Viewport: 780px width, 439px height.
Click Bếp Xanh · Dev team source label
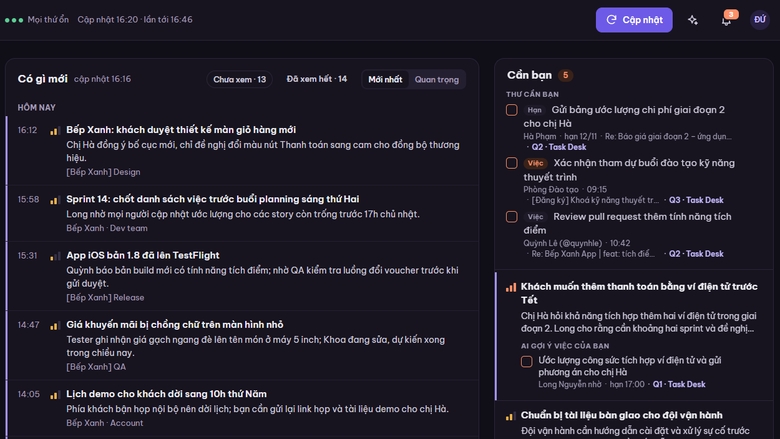106,228
